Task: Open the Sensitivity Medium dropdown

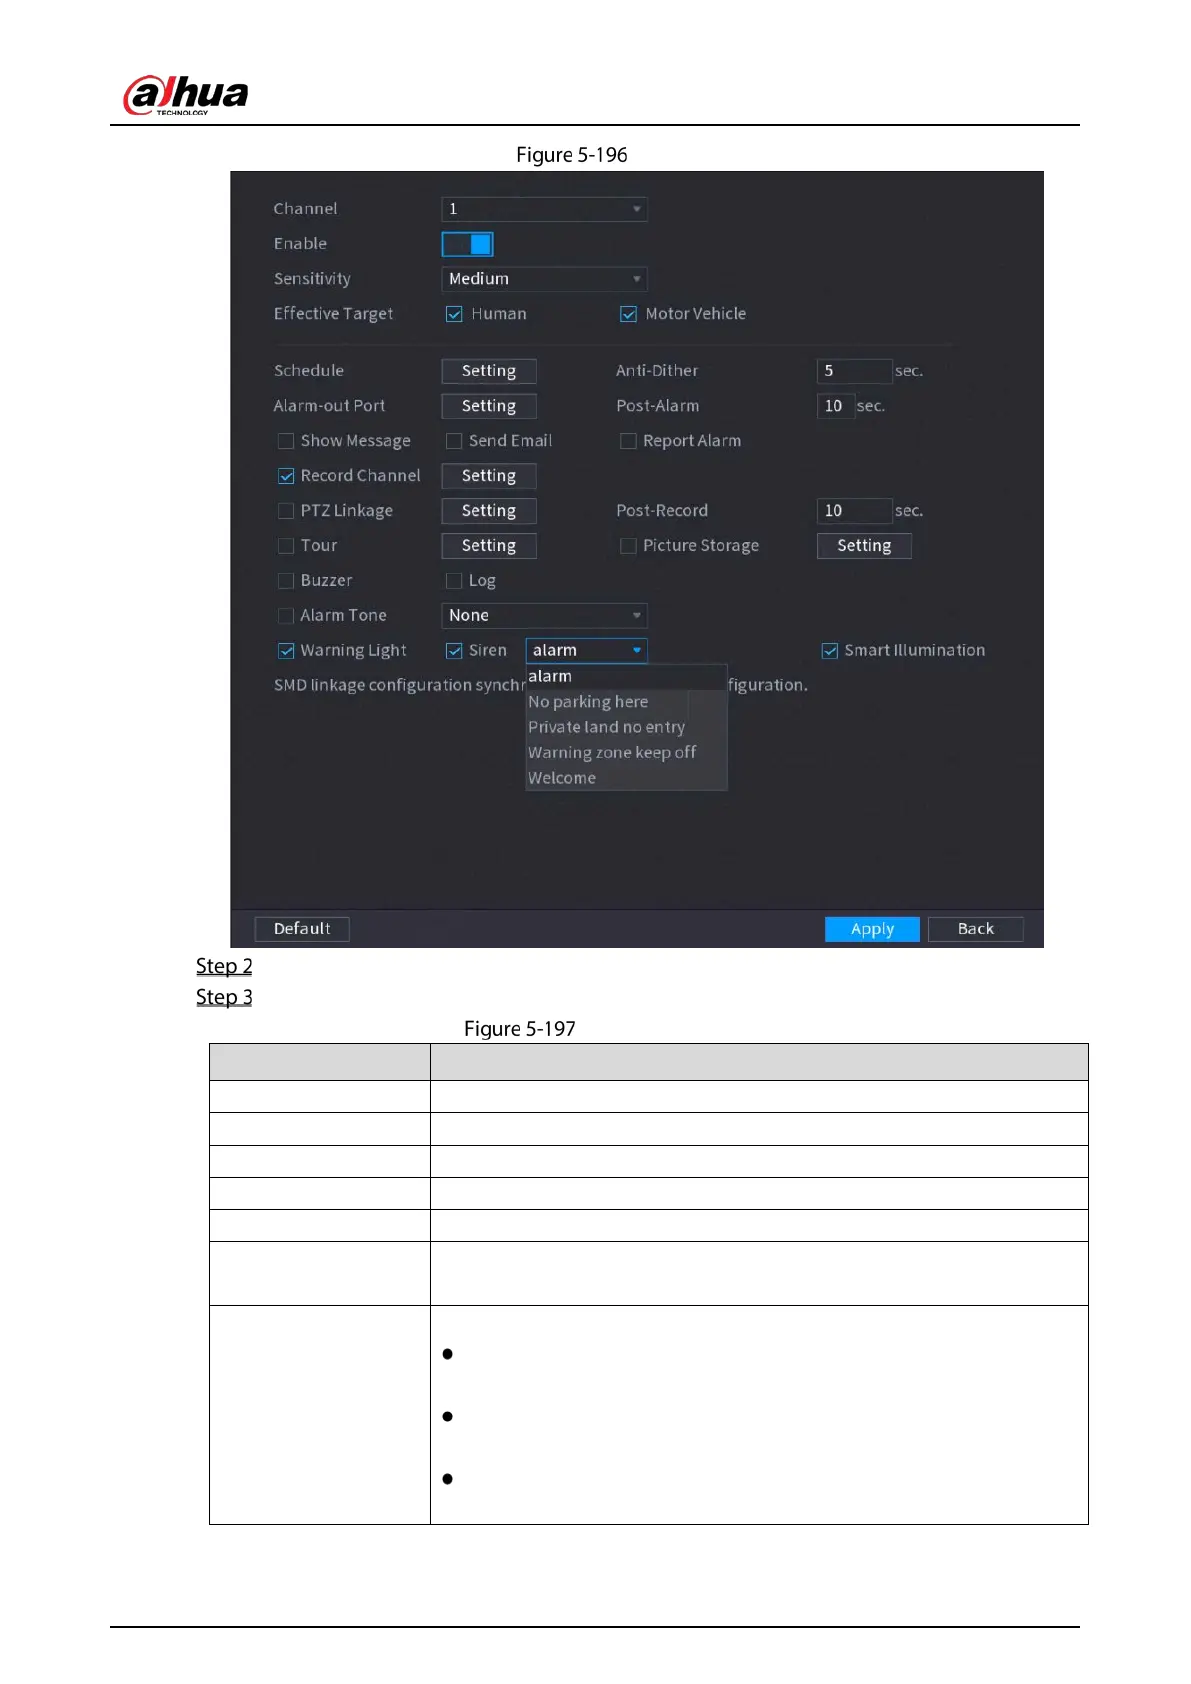Action: tap(544, 279)
